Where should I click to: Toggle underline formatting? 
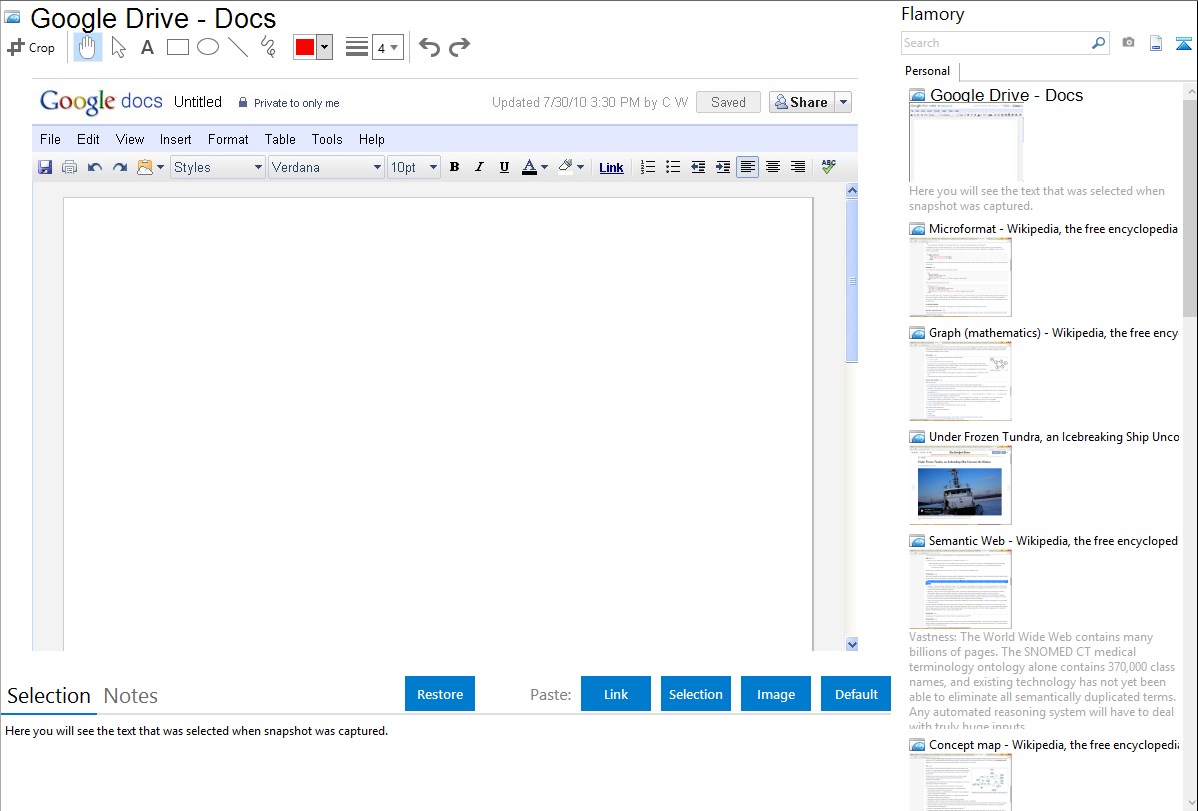(x=504, y=167)
